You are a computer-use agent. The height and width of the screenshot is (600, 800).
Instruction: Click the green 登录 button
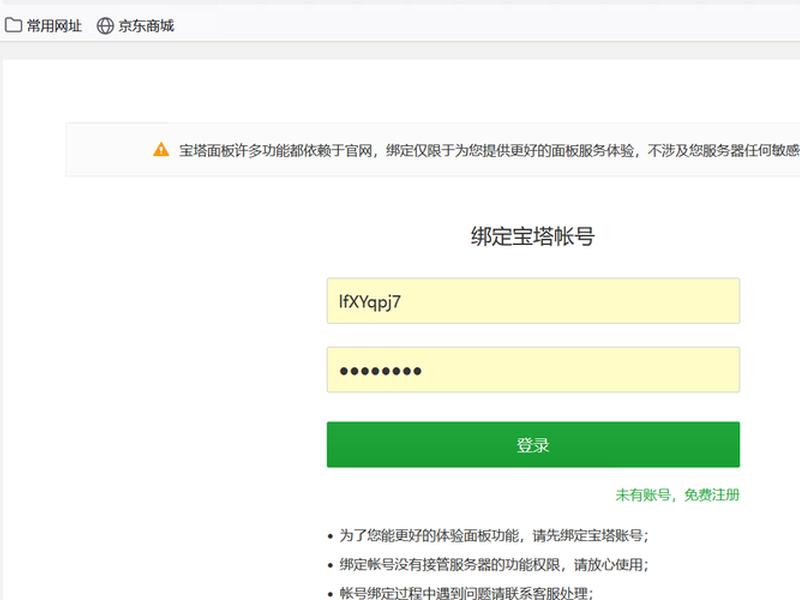533,444
